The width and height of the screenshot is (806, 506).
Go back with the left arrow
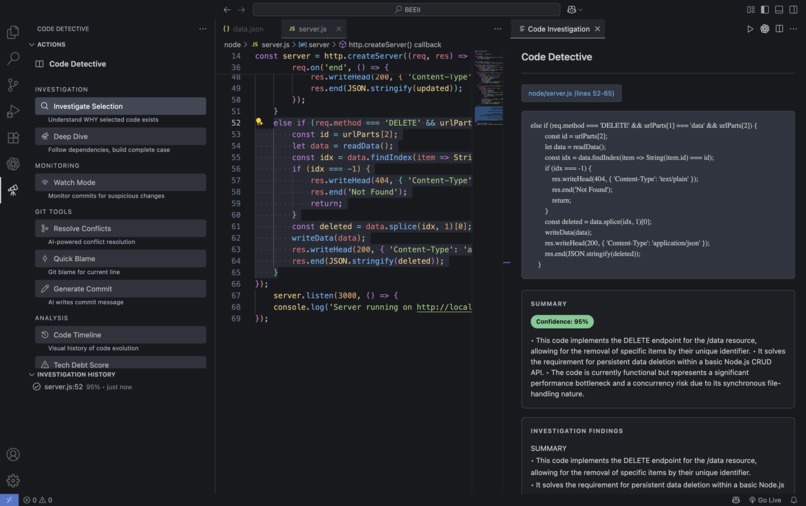coord(227,9)
